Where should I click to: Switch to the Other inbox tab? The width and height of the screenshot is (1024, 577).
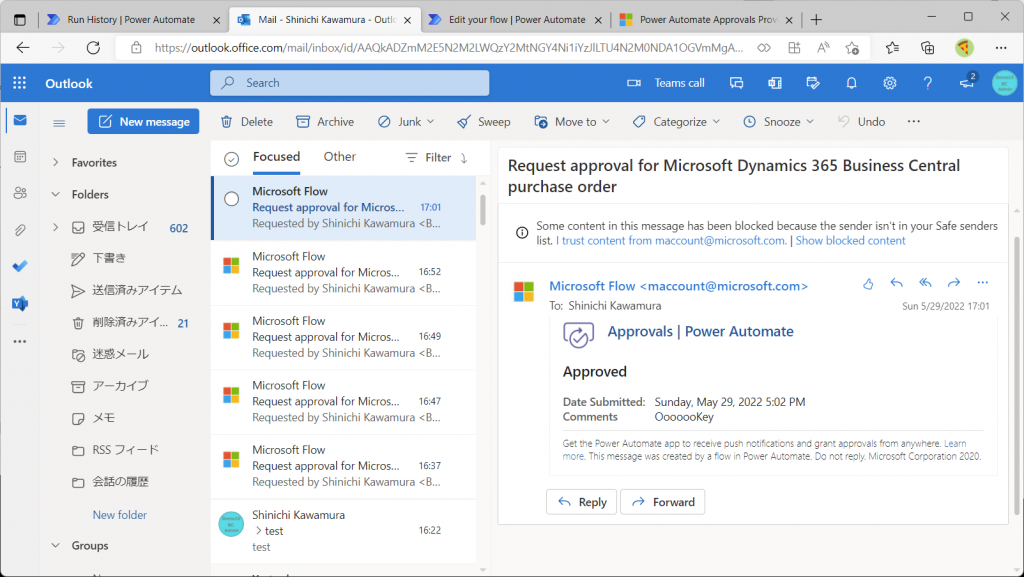tap(340, 157)
